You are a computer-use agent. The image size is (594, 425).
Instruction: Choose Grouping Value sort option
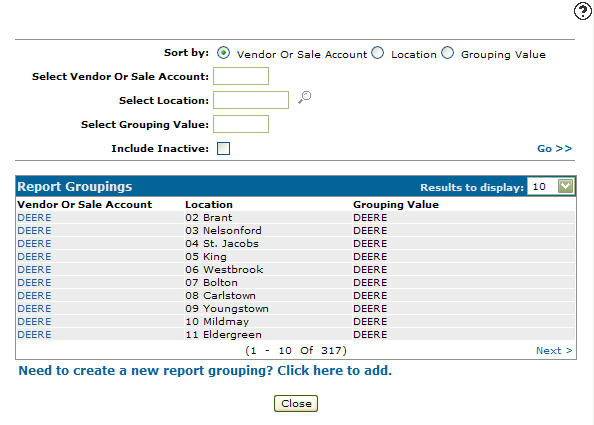tap(447, 53)
